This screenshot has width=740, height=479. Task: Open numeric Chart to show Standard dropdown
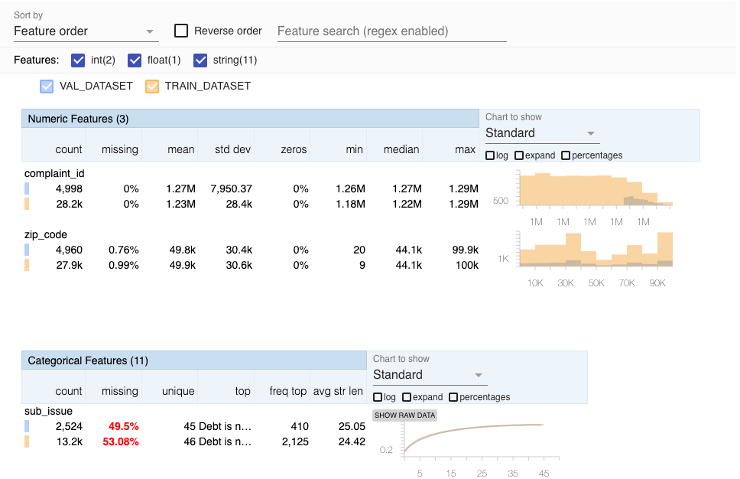[542, 133]
